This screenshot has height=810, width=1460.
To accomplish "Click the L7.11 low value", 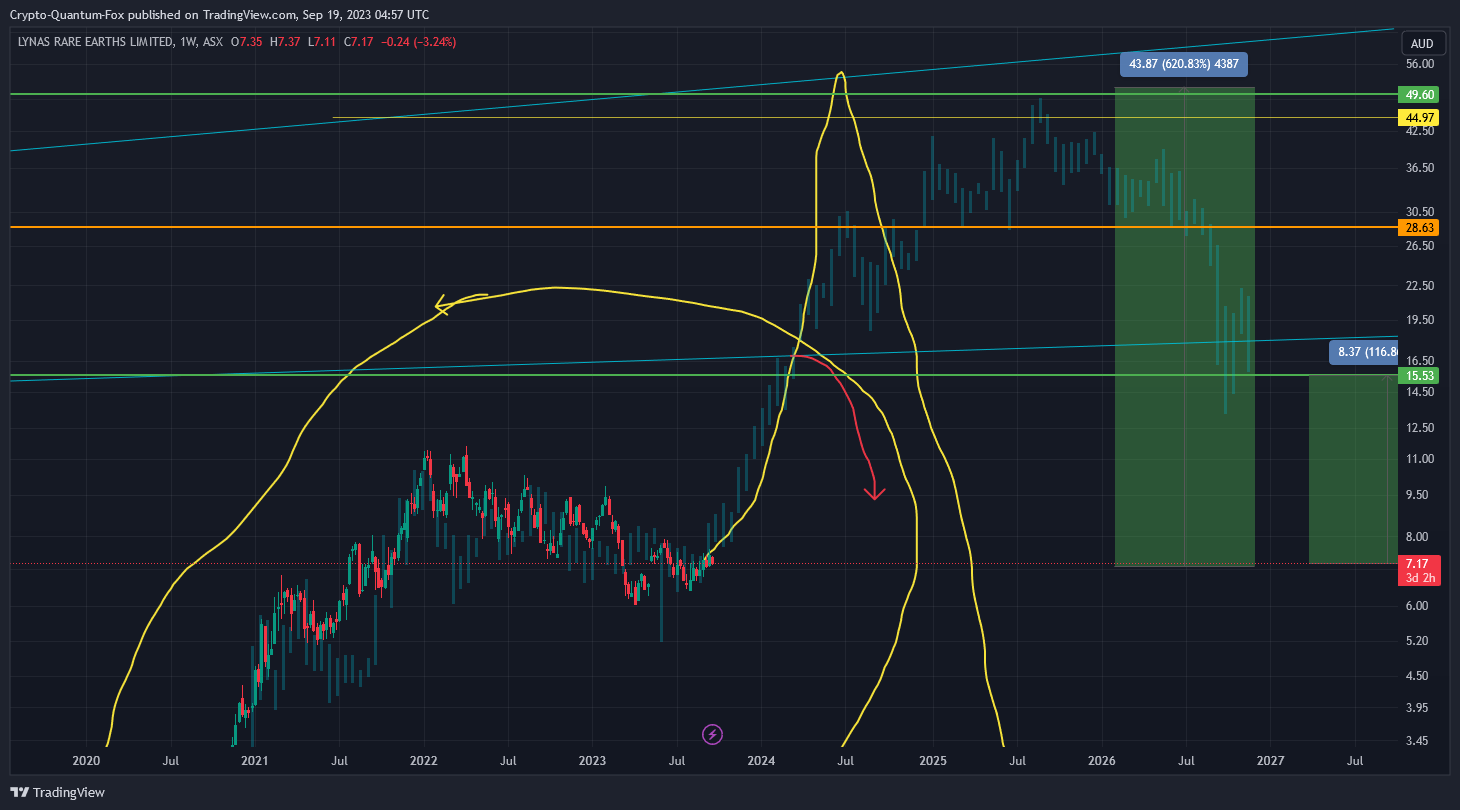I will pos(322,42).
